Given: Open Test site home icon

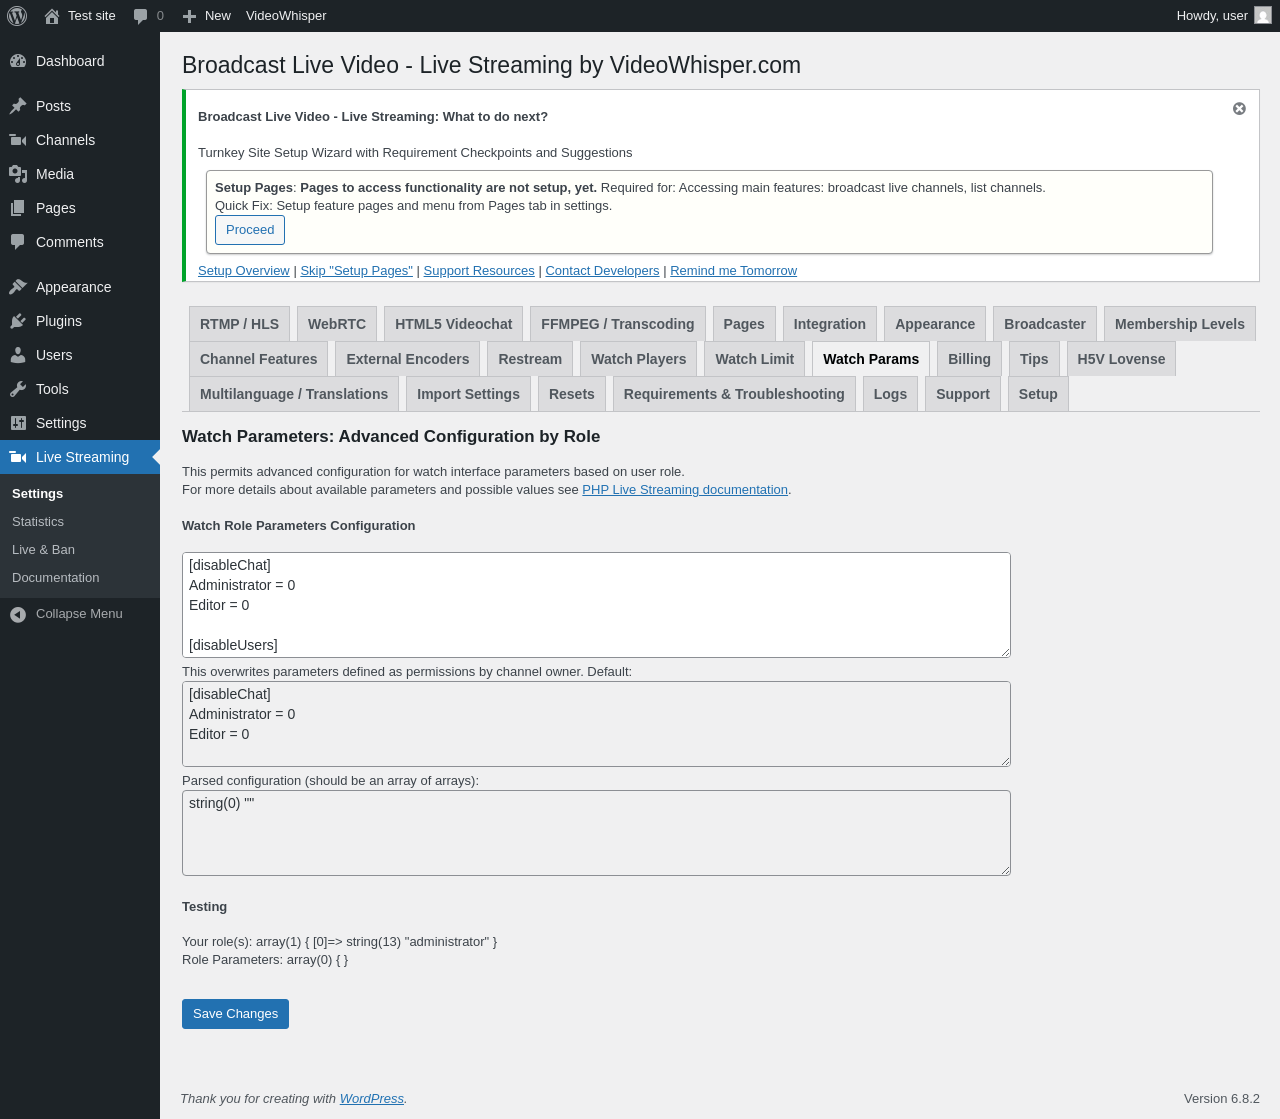Looking at the screenshot, I should pos(52,16).
